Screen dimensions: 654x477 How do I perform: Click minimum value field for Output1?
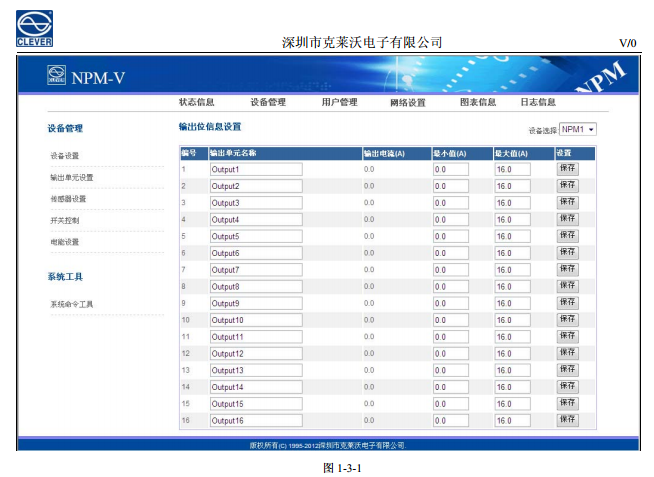pos(450,169)
